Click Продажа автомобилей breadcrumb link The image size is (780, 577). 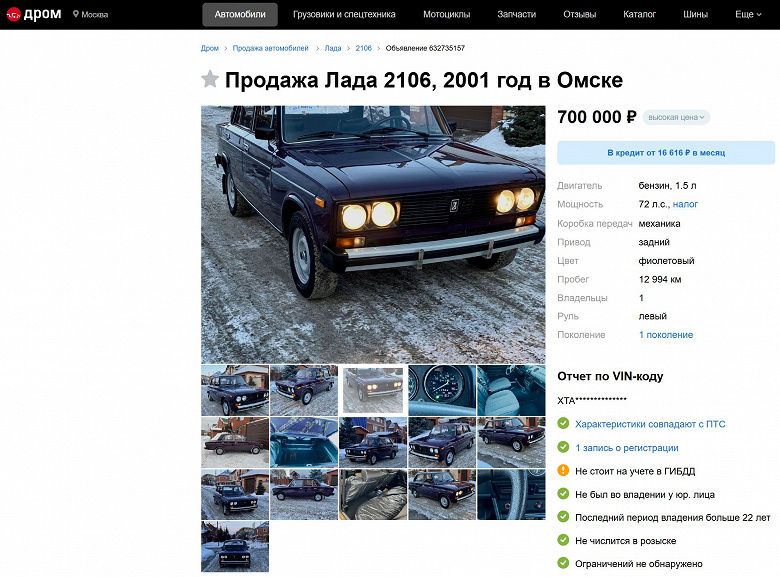[x=270, y=48]
